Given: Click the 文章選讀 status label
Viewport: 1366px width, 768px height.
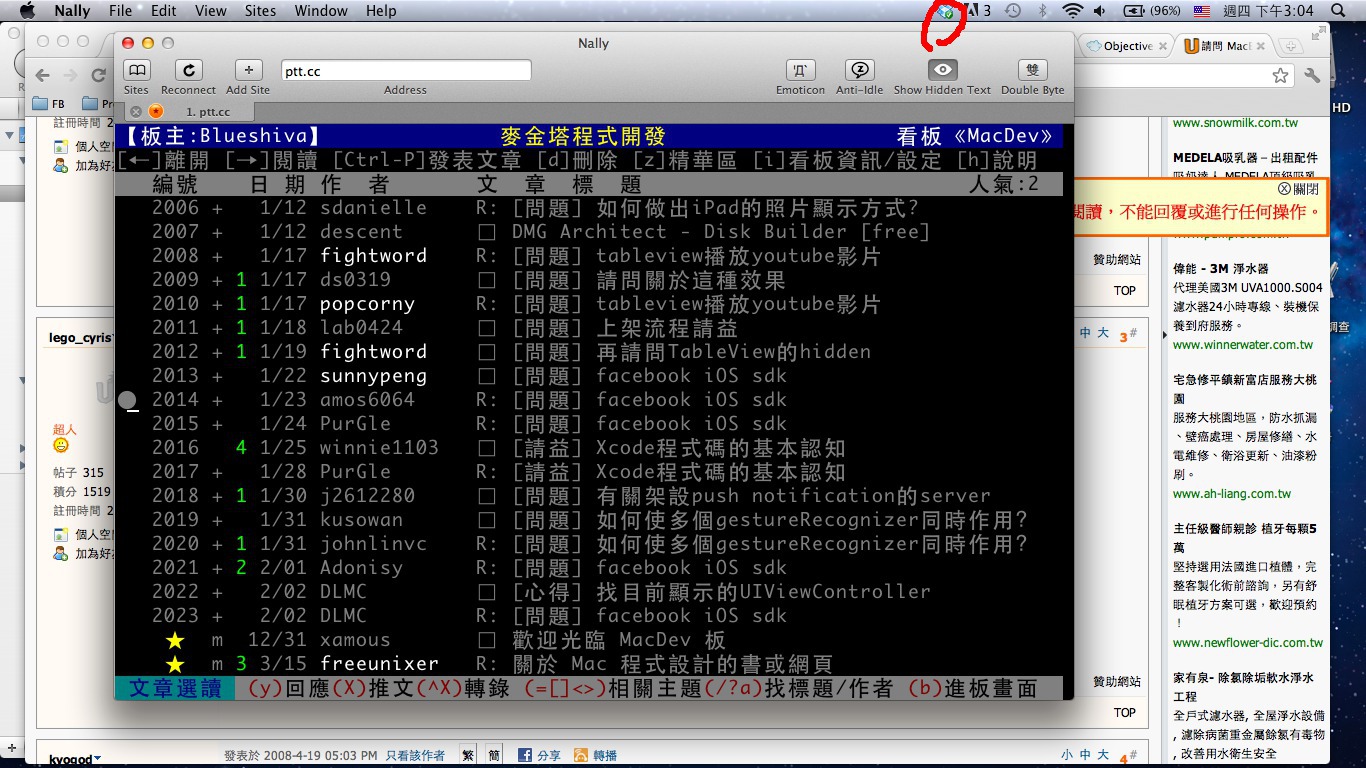Looking at the screenshot, I should pos(175,688).
